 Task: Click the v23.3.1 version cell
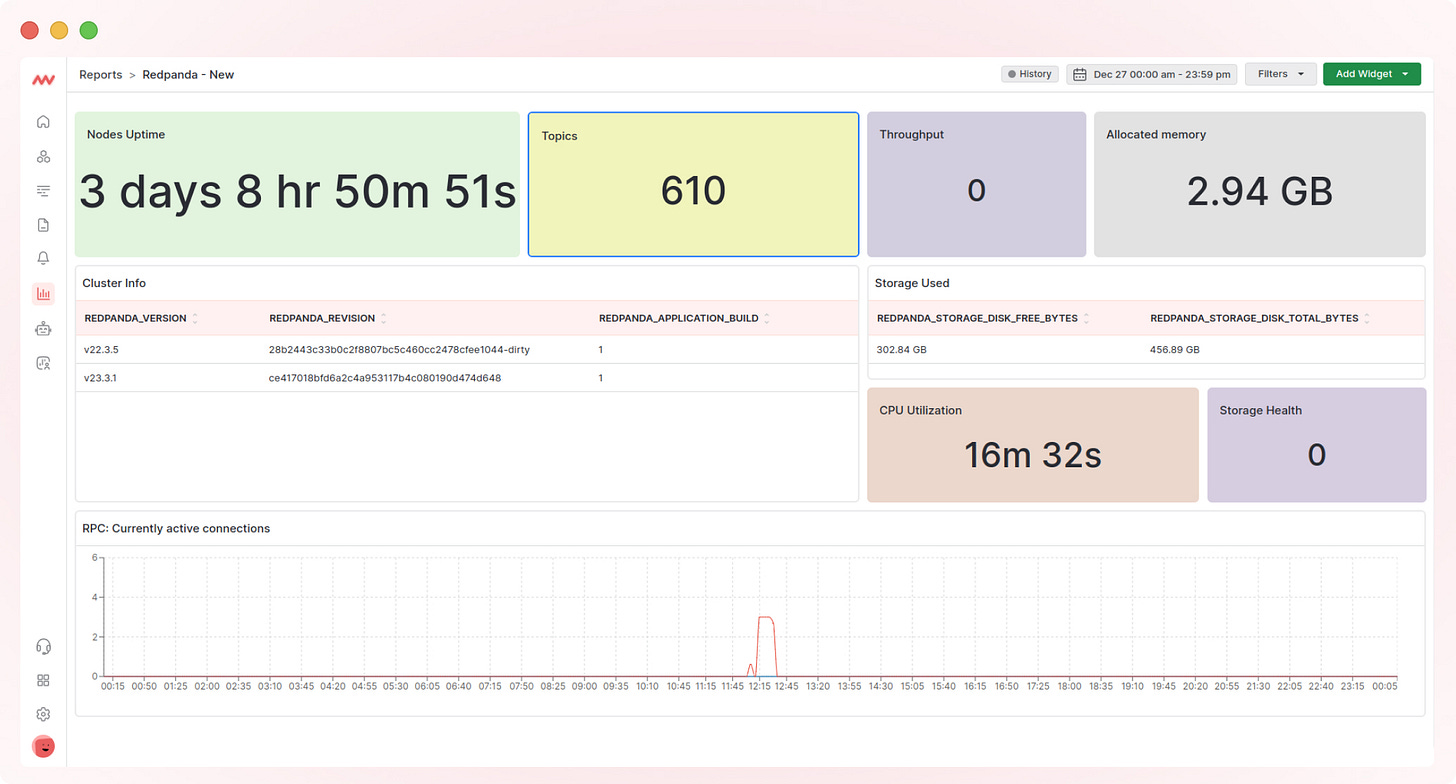coord(100,378)
